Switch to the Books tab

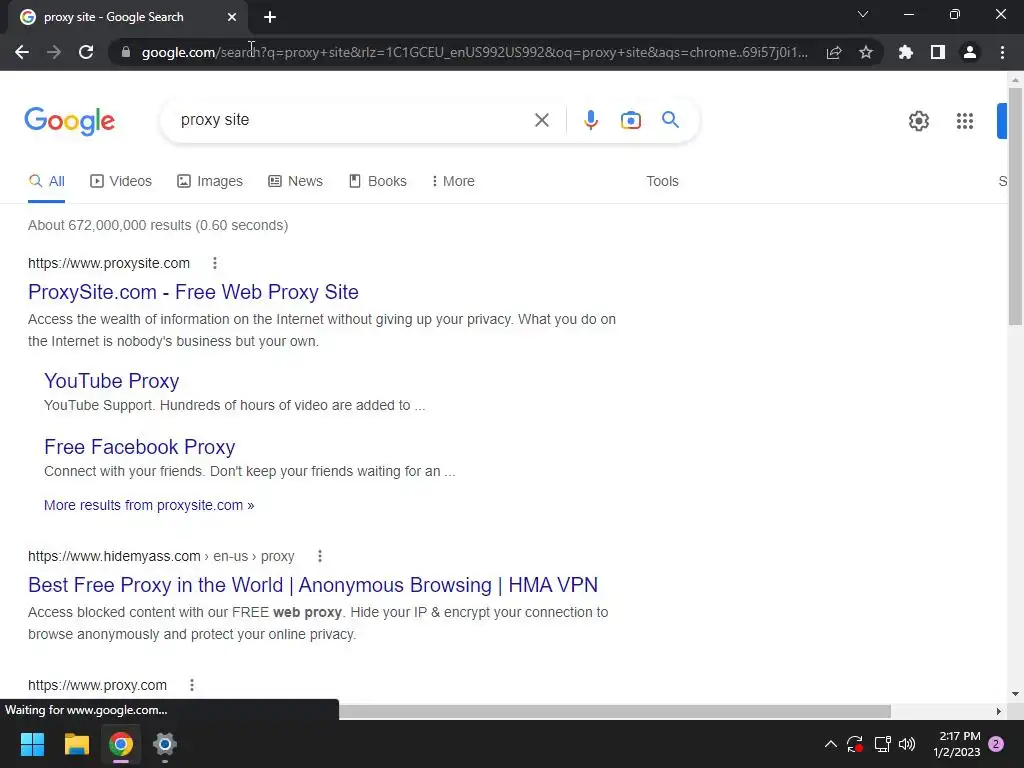click(x=378, y=181)
